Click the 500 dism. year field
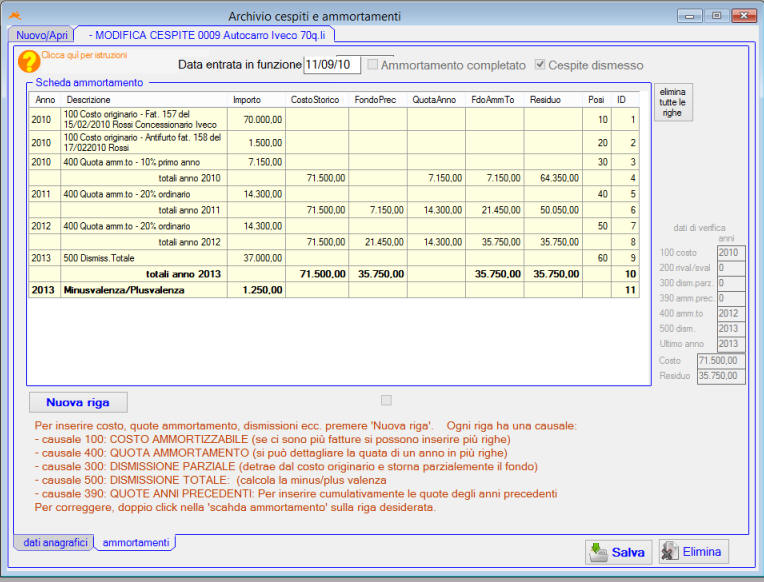The width and height of the screenshot is (764, 582). pyautogui.click(x=731, y=329)
